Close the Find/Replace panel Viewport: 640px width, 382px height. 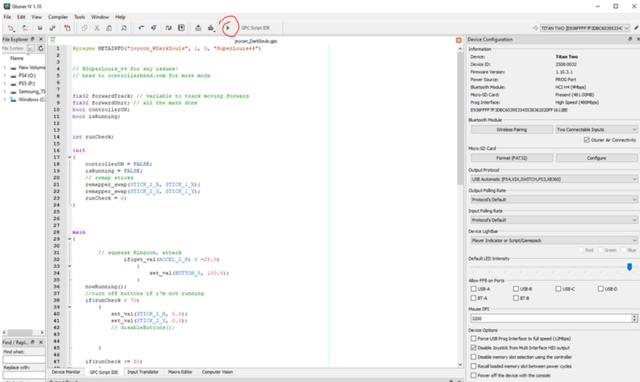coord(41,342)
